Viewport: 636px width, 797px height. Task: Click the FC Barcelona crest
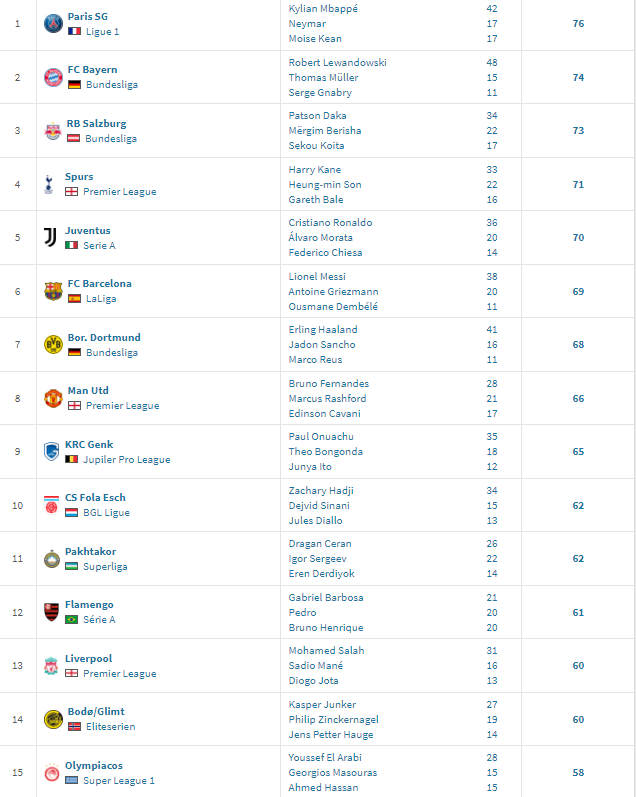pyautogui.click(x=53, y=291)
